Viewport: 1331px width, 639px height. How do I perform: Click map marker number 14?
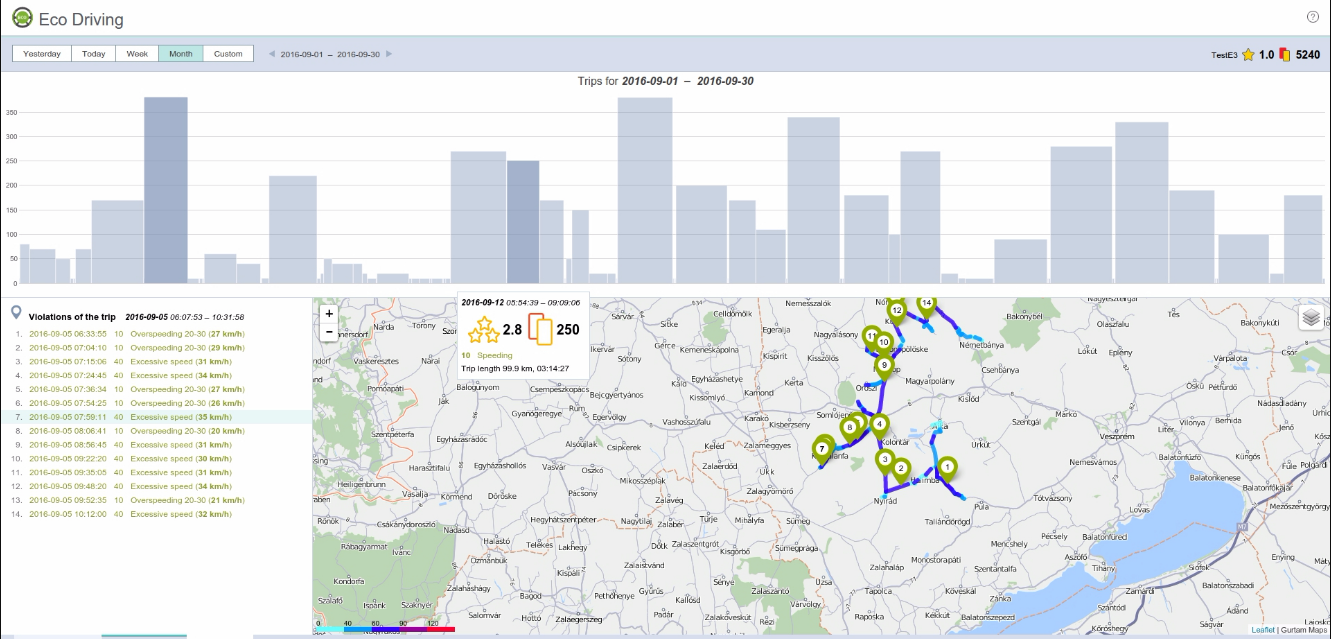coord(927,304)
